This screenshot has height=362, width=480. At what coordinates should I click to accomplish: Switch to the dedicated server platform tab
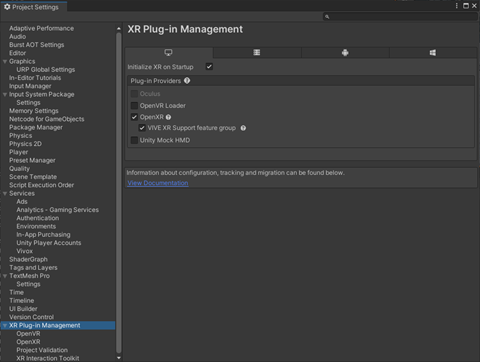click(257, 53)
